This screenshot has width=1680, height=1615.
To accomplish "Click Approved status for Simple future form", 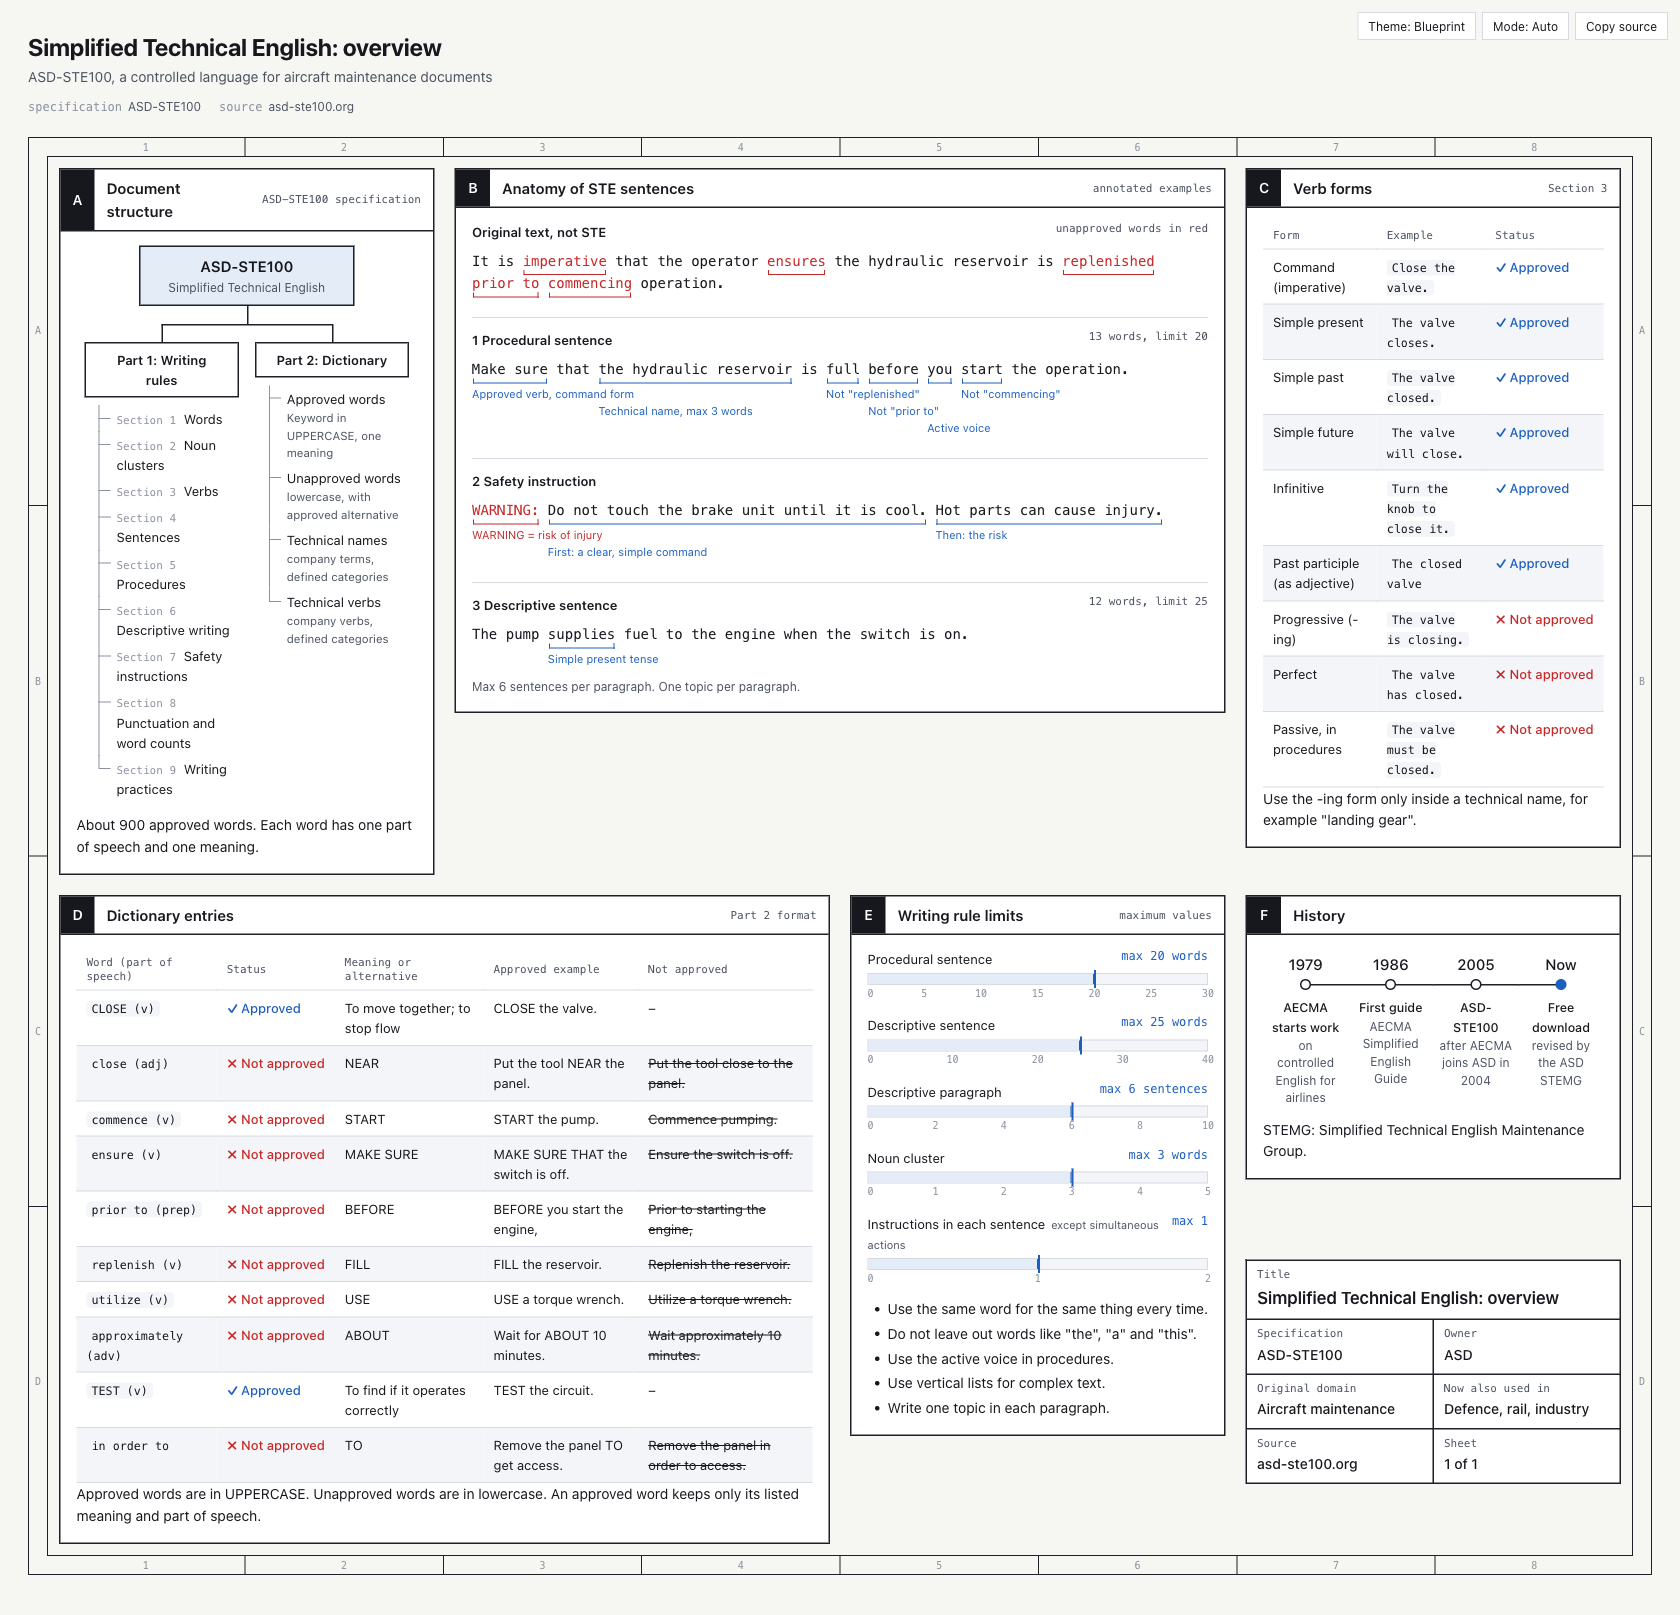I will click(x=1532, y=433).
